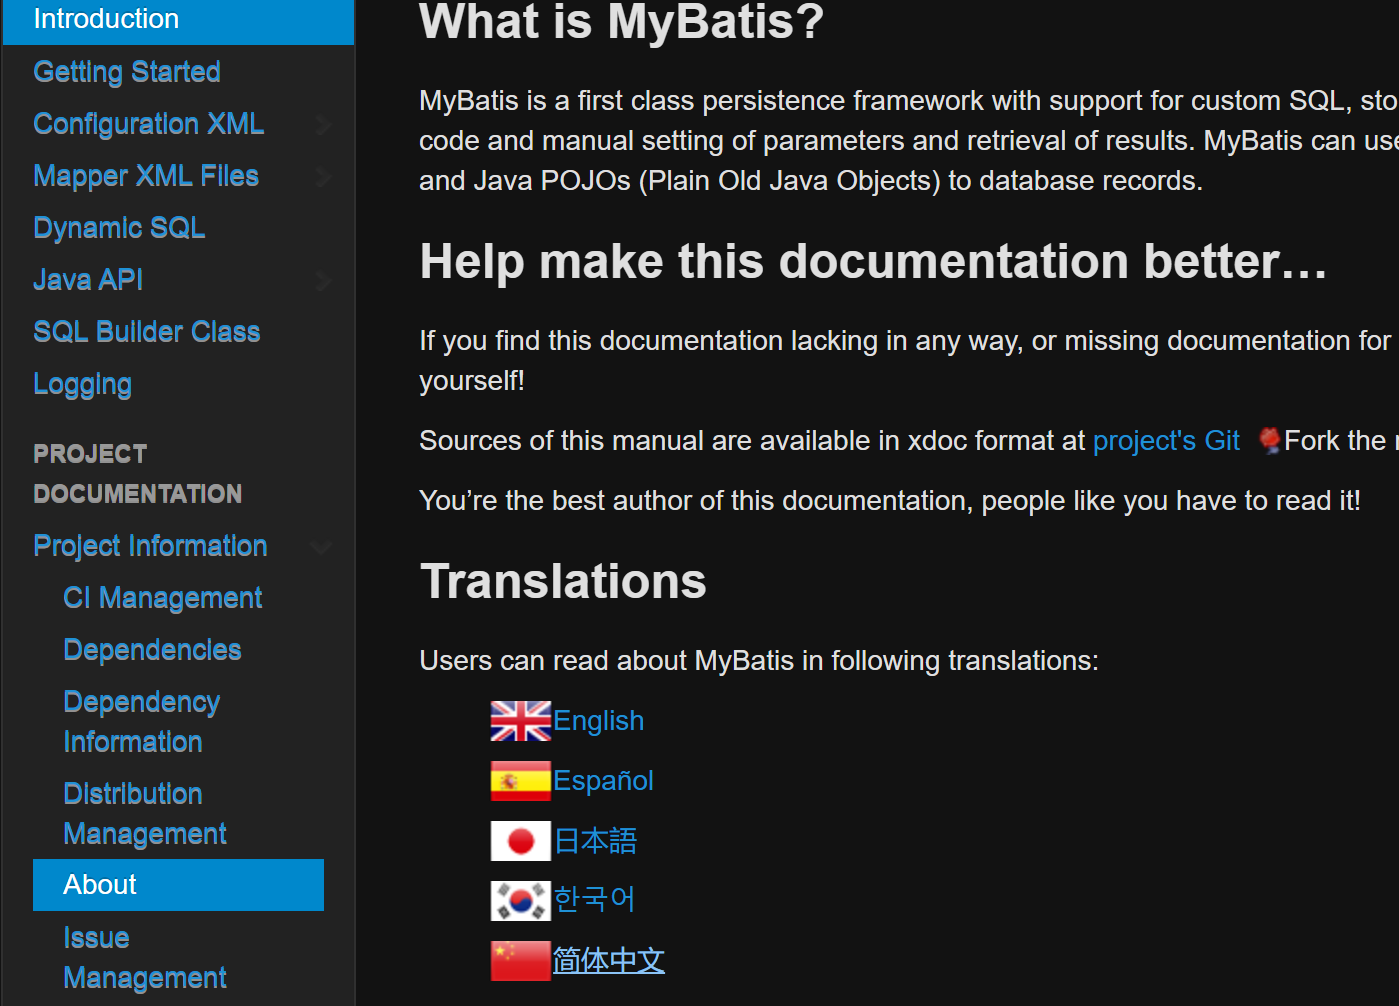Select the About item in sidebar
The image size is (1399, 1006).
[x=178, y=885]
